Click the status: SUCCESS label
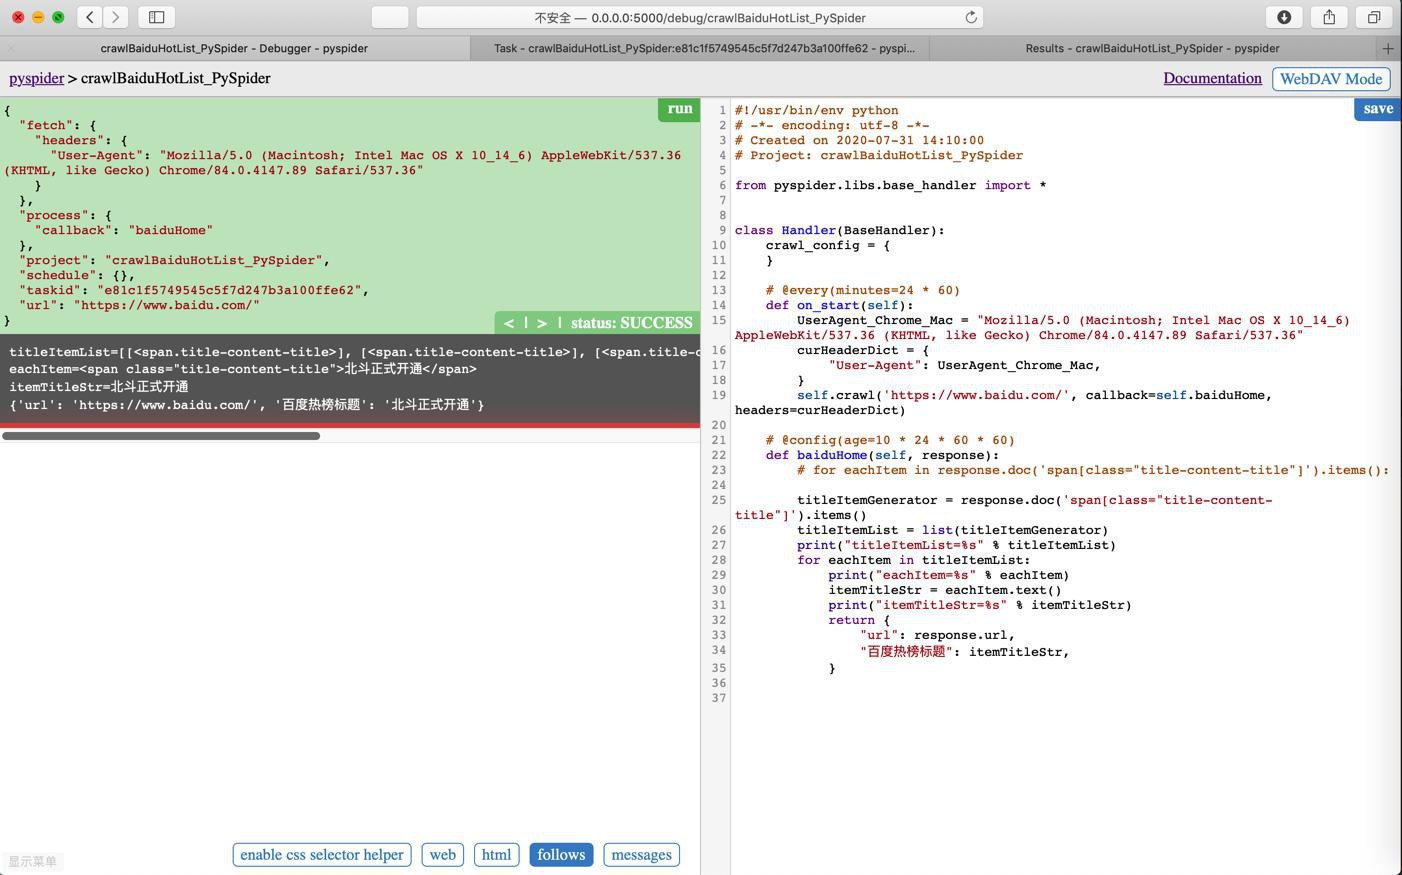The height and width of the screenshot is (875, 1402). (632, 323)
